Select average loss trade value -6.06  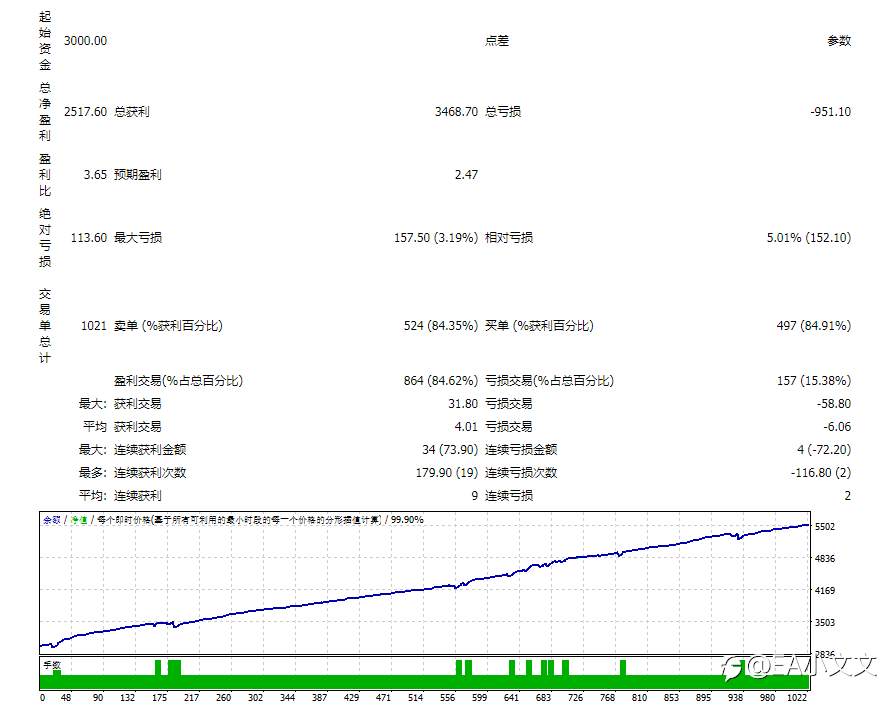(x=837, y=427)
